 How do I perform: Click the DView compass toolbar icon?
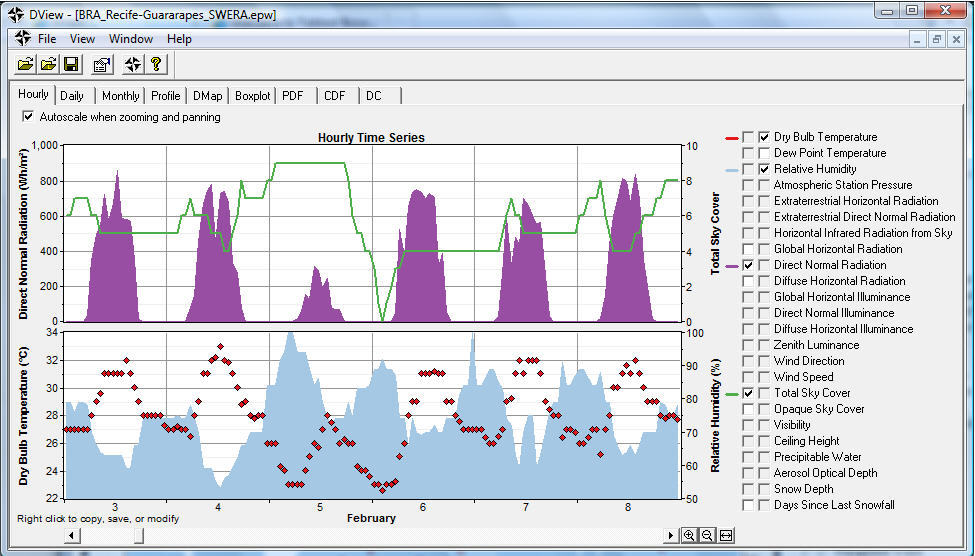[132, 64]
